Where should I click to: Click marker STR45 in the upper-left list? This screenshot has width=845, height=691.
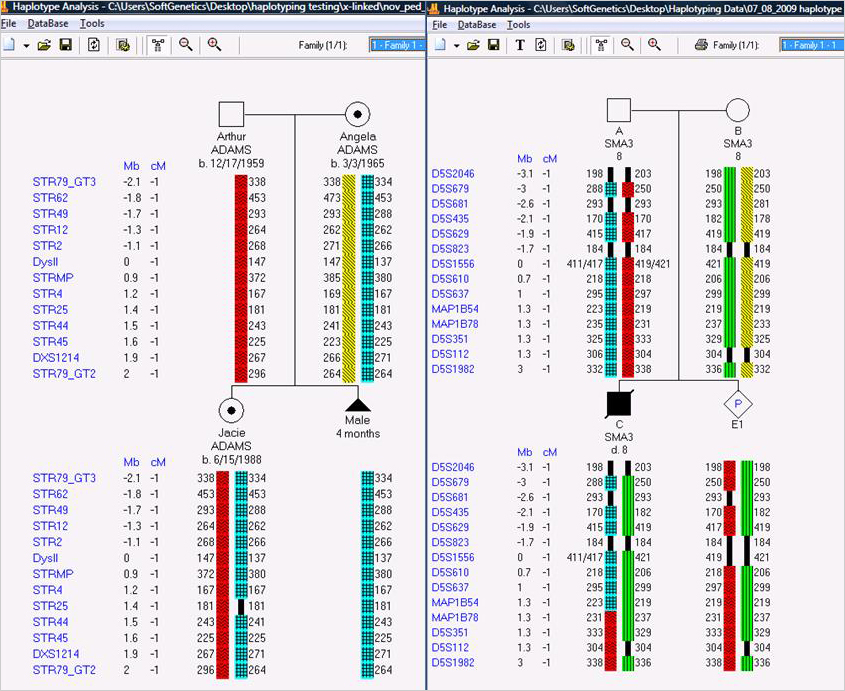pos(50,342)
